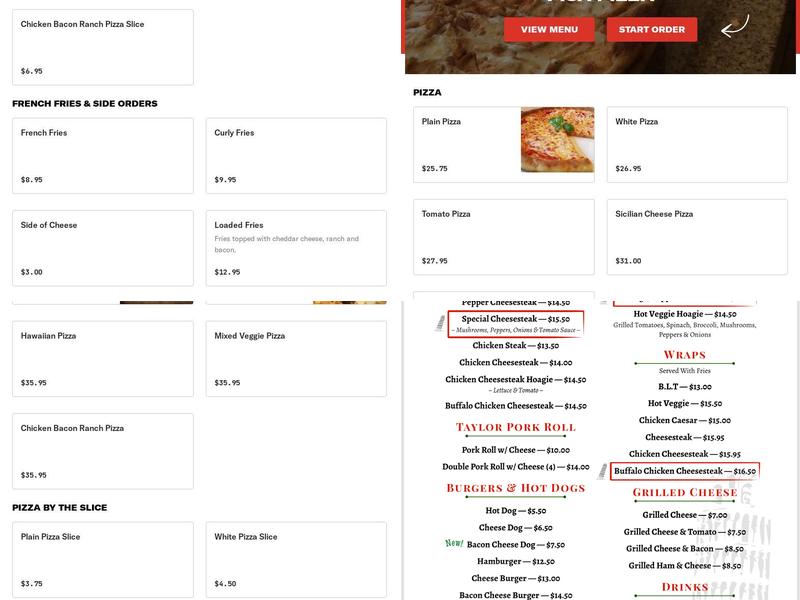Click the boxed Buffalo Chicken Cheesesteak wrap
The height and width of the screenshot is (600, 800).
pyautogui.click(x=685, y=471)
